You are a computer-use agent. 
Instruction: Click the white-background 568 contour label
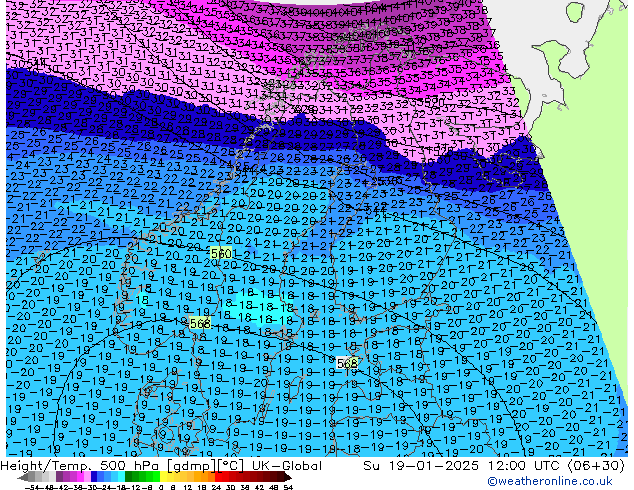tap(347, 363)
